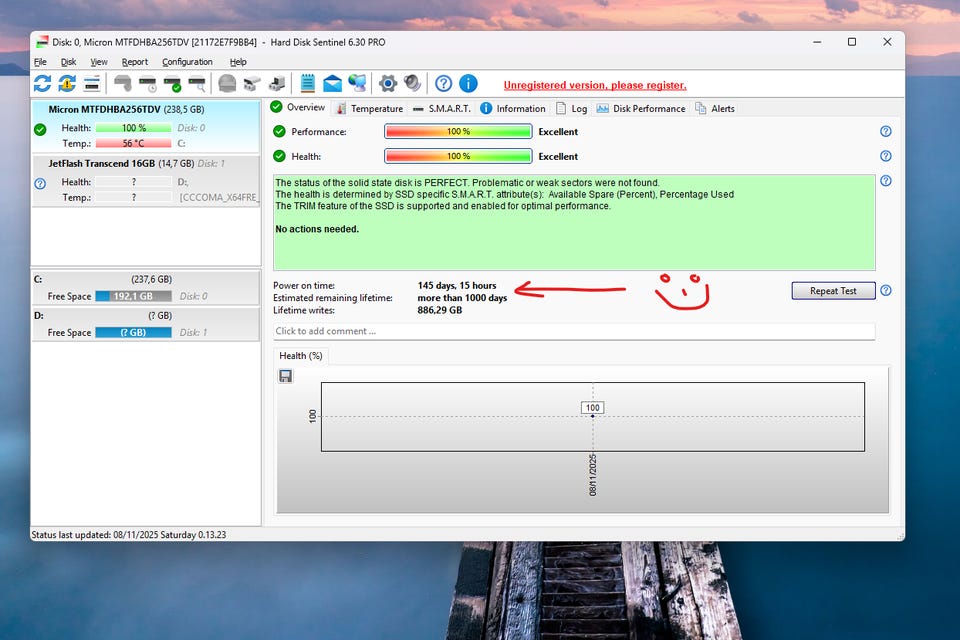Click the 08/11/2025 date label on graph
This screenshot has height=640, width=960.
[593, 475]
